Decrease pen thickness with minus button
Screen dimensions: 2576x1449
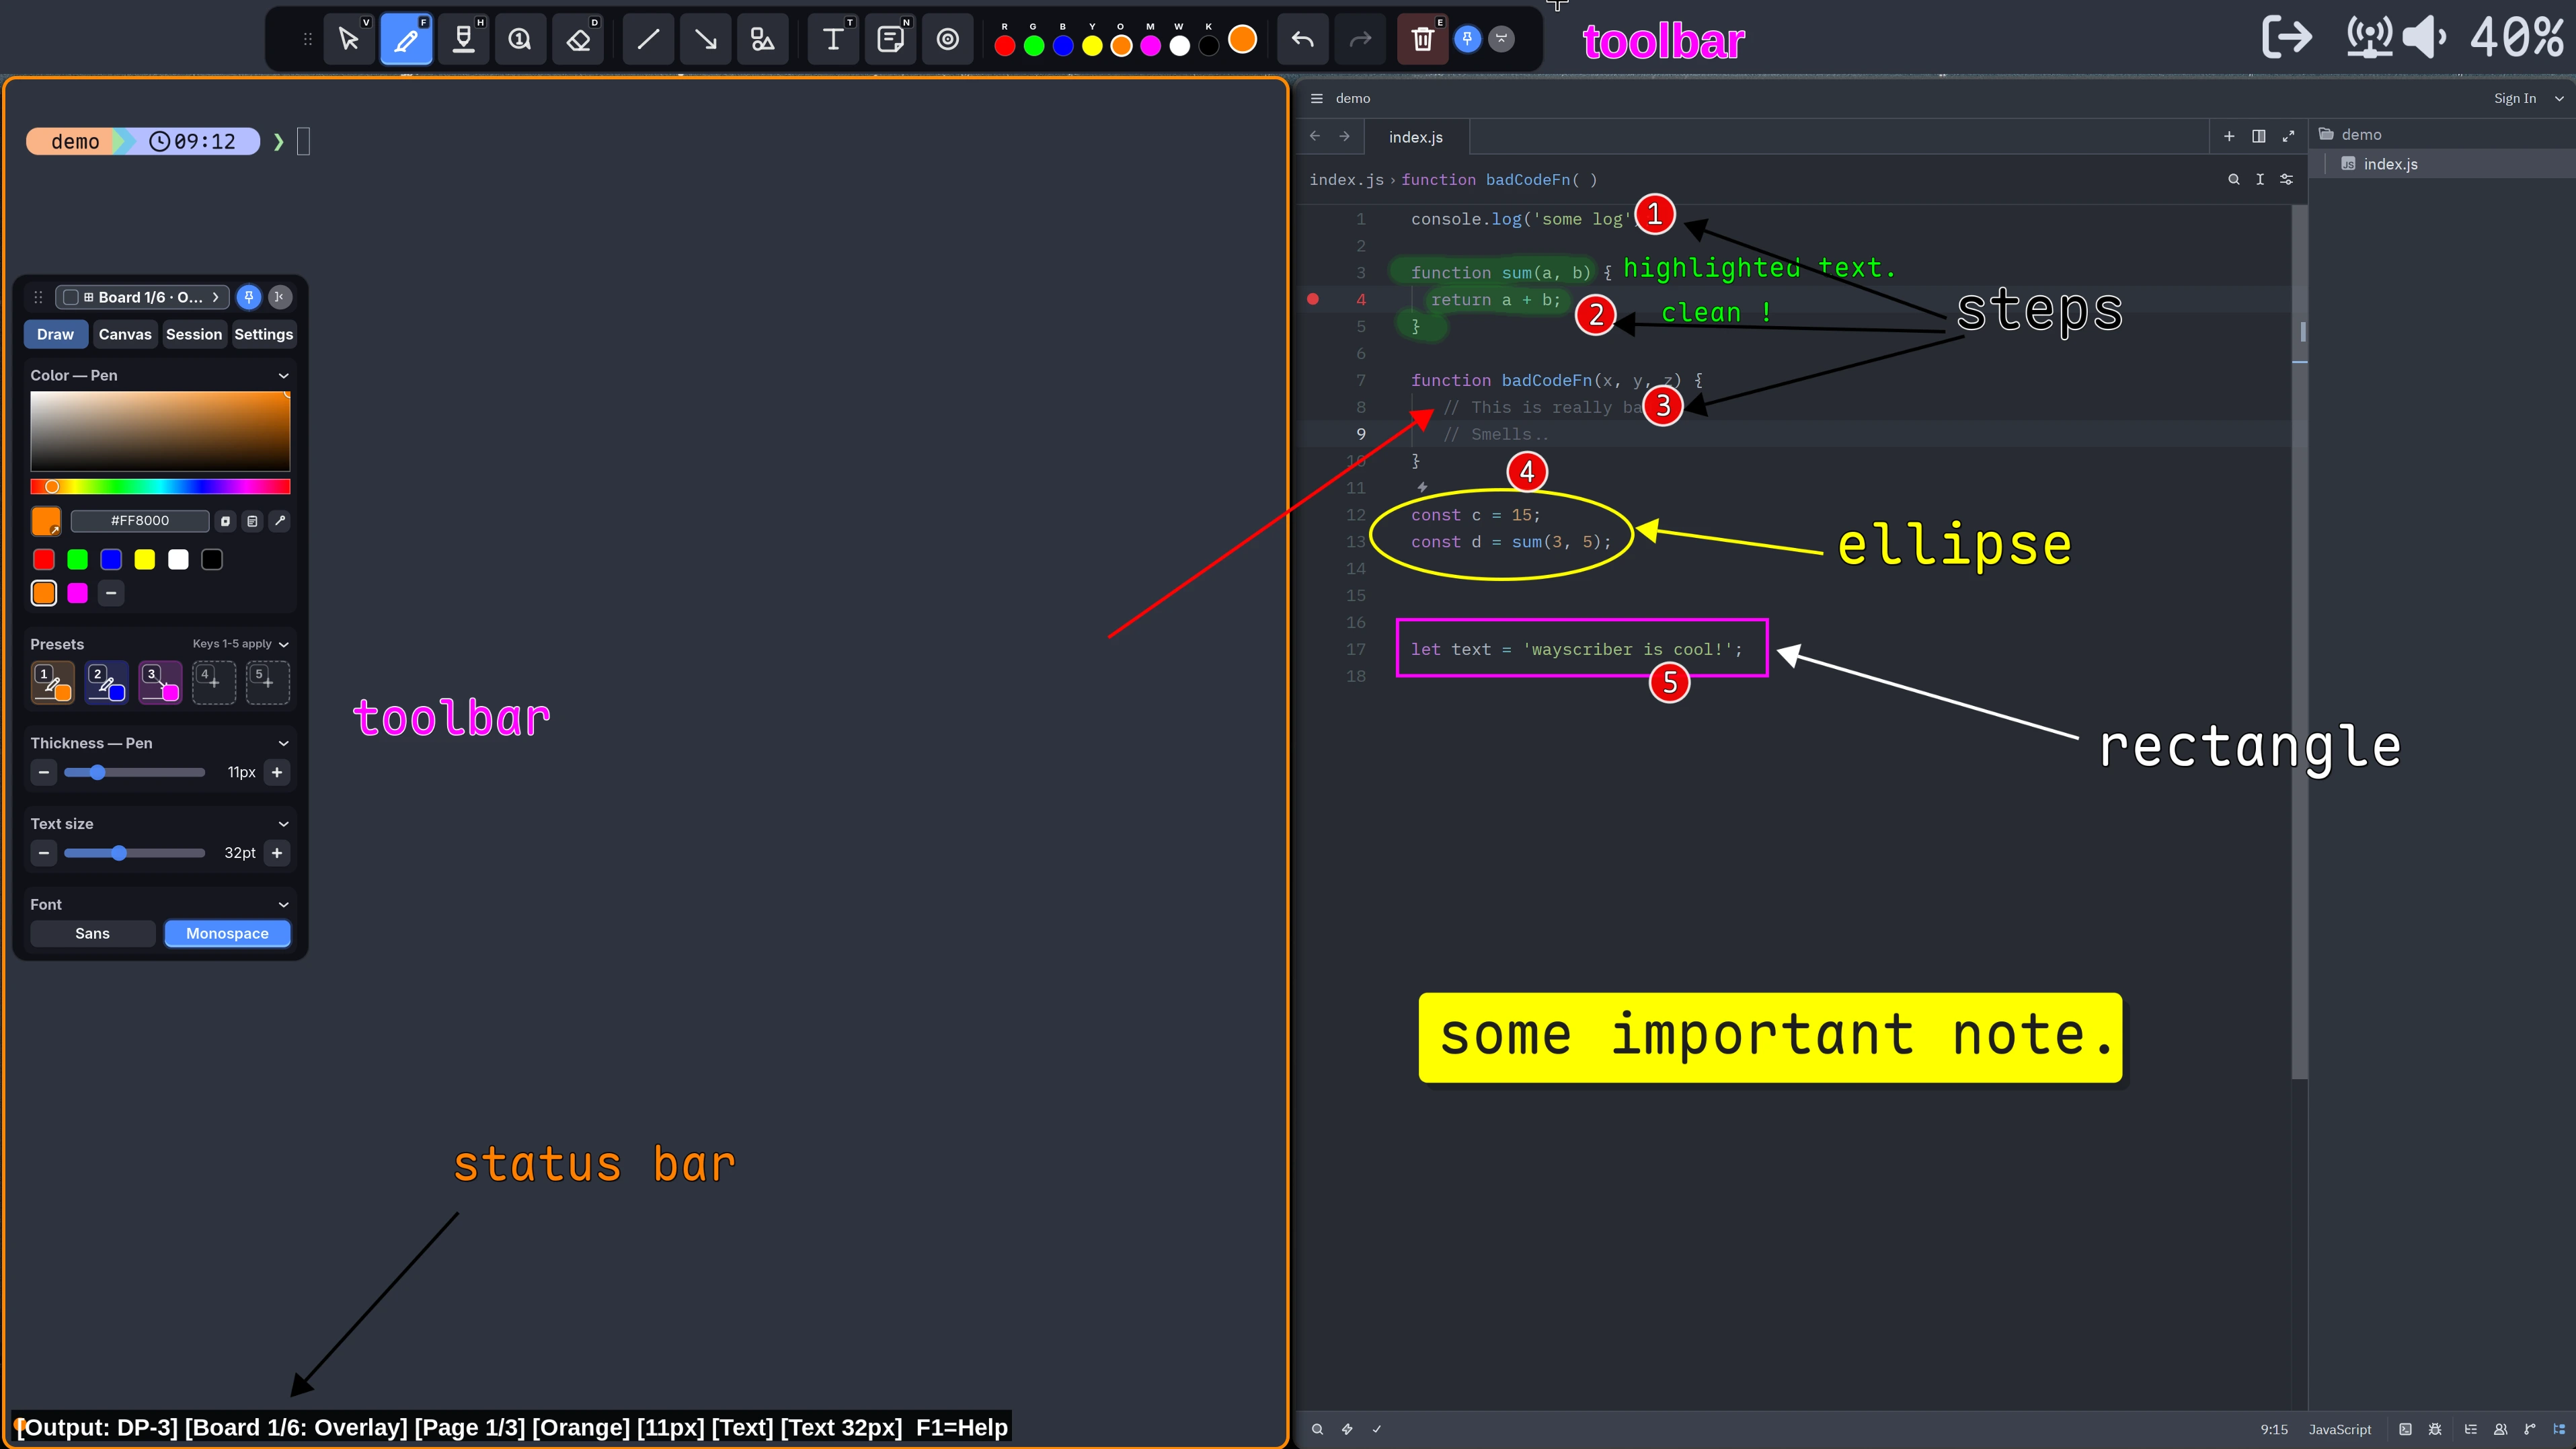click(x=43, y=772)
